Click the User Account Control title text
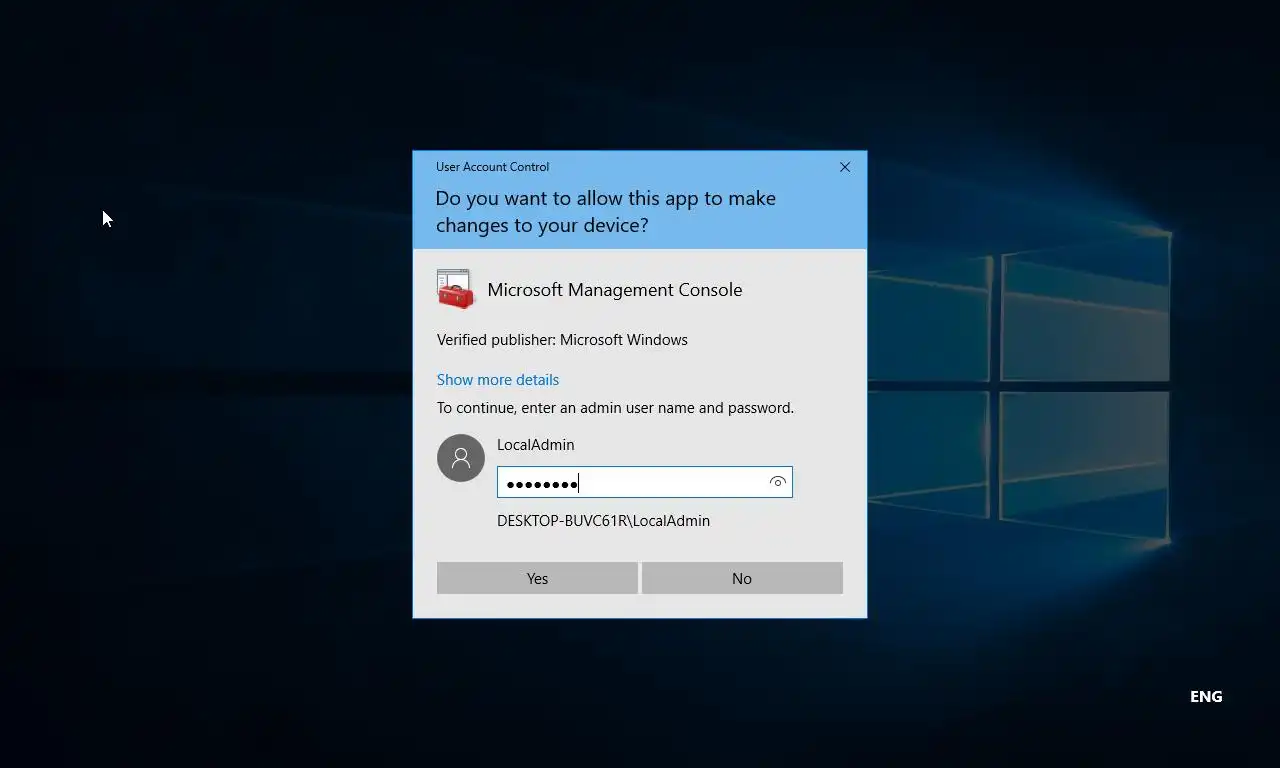The width and height of the screenshot is (1280, 768). [x=492, y=167]
